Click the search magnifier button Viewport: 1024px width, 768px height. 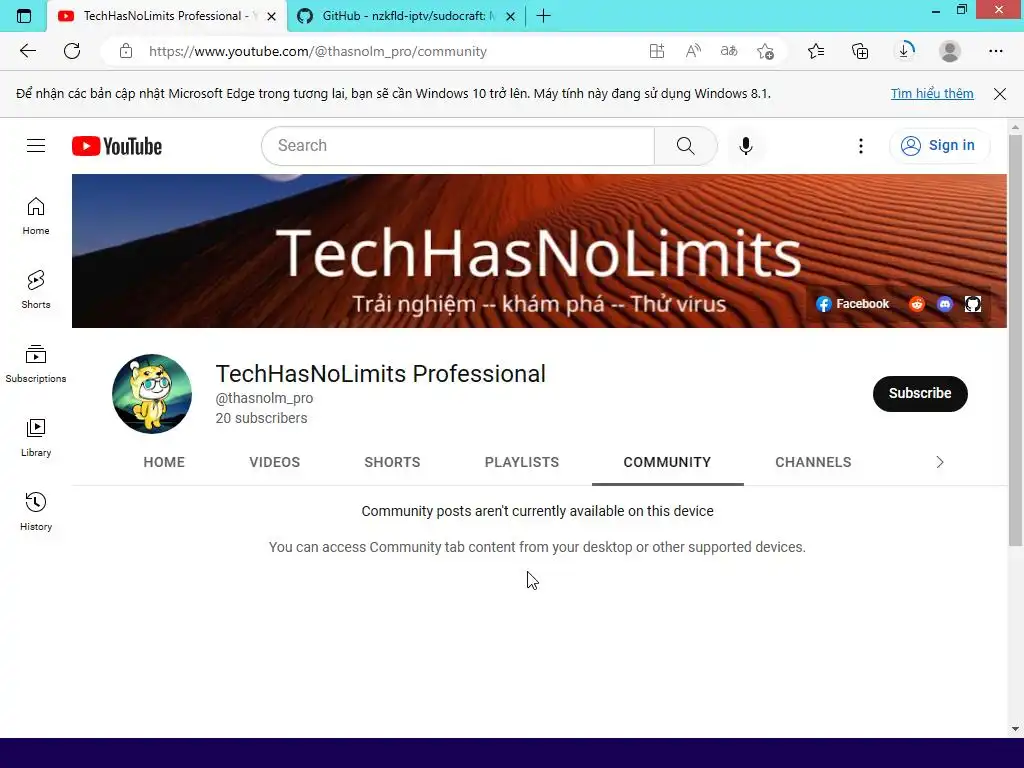(686, 146)
